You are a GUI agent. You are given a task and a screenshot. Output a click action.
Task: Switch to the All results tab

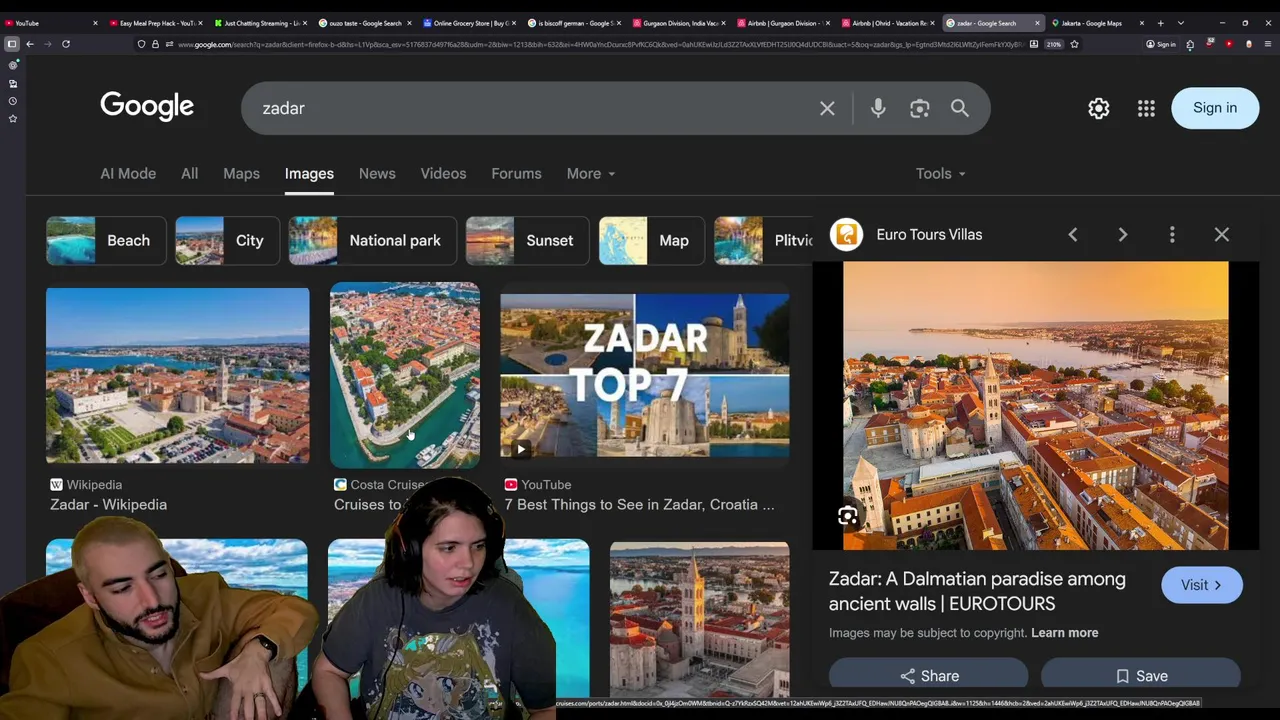click(189, 174)
